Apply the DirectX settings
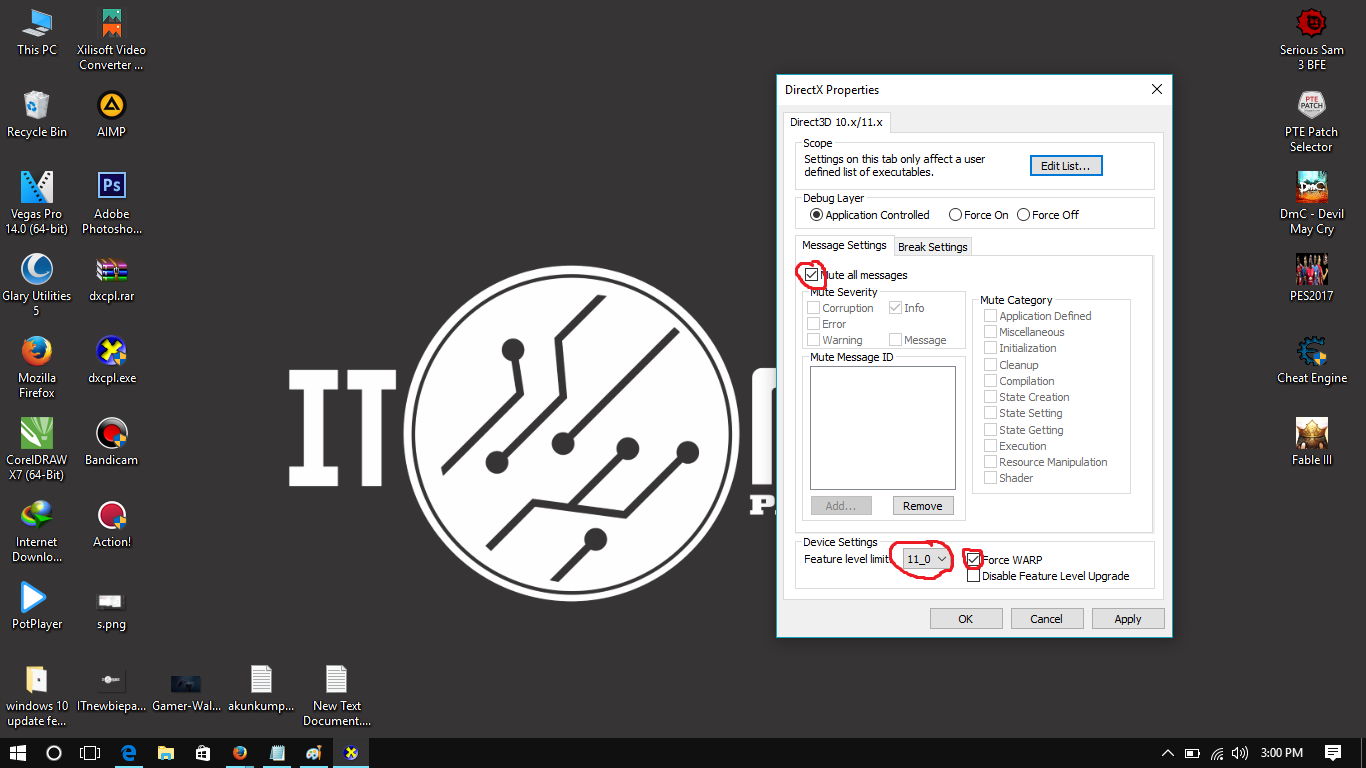Screen dimensions: 1366x768 (1127, 618)
